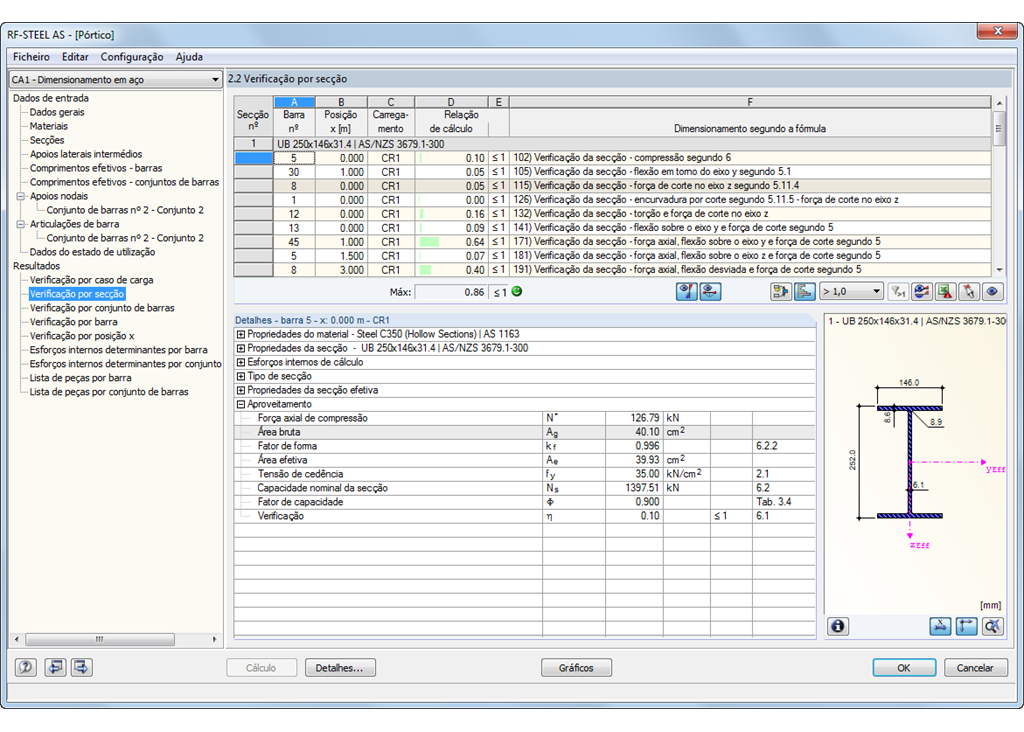Click the magnifier reset view icon
This screenshot has width=1024, height=732.
tap(992, 626)
